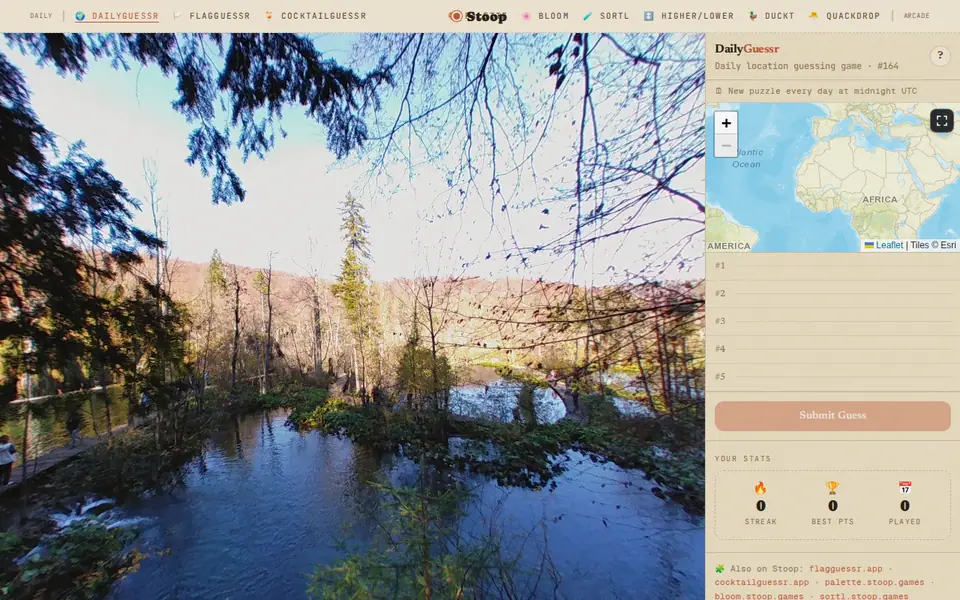The width and height of the screenshot is (960, 600).
Task: Open bloom.stoop.games link
Action: 759,596
